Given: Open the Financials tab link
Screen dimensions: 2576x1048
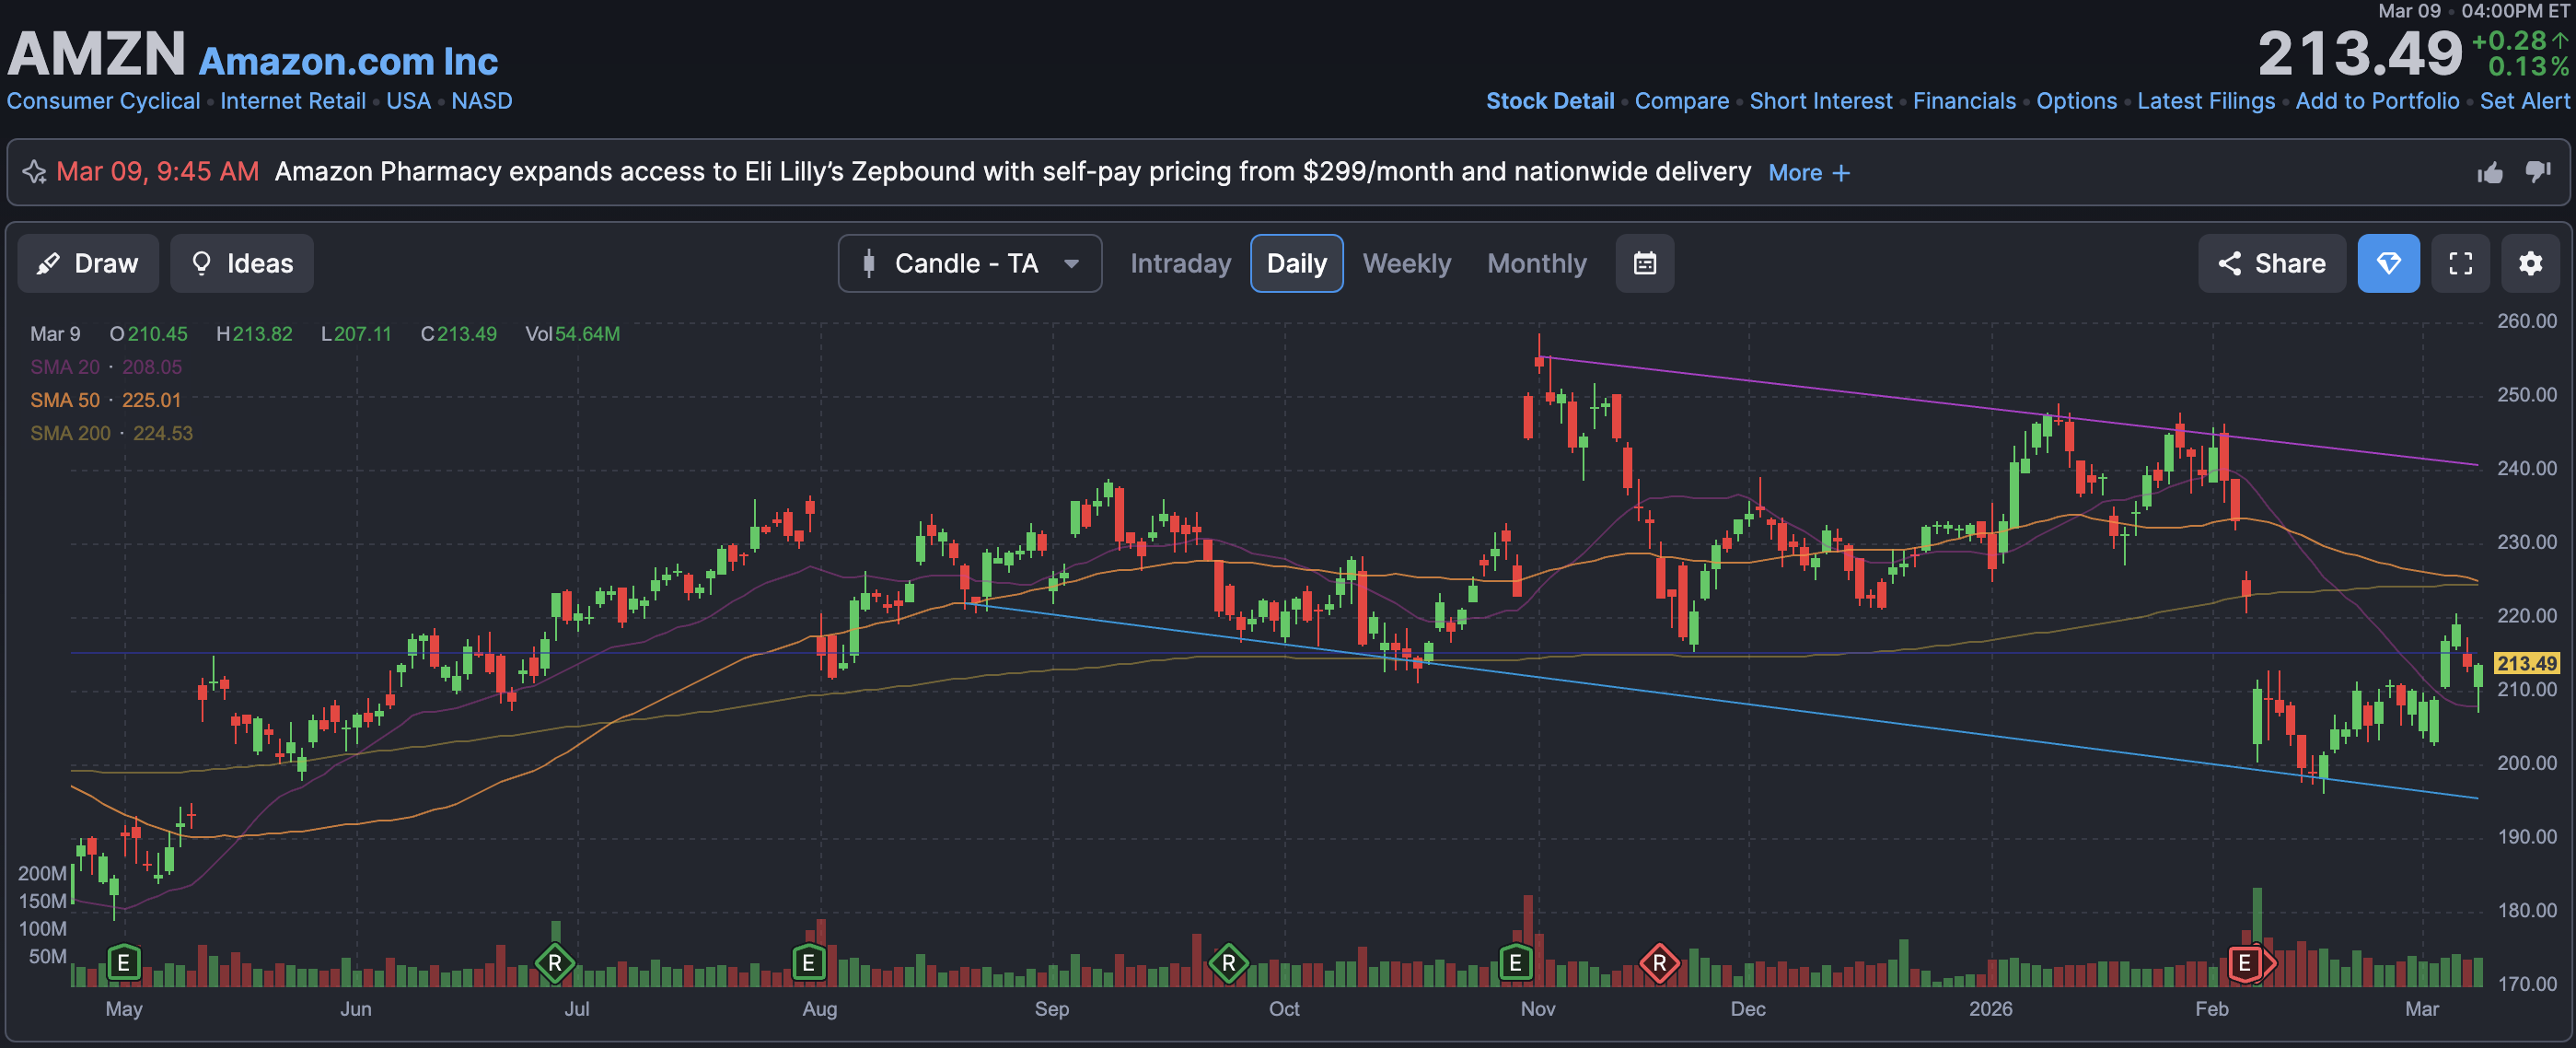Looking at the screenshot, I should tap(1963, 101).
